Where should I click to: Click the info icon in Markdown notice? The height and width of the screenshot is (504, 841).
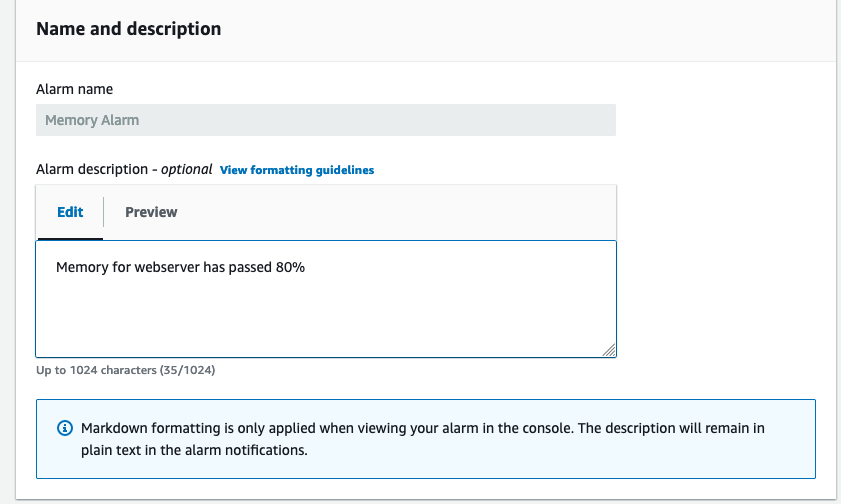[65, 428]
